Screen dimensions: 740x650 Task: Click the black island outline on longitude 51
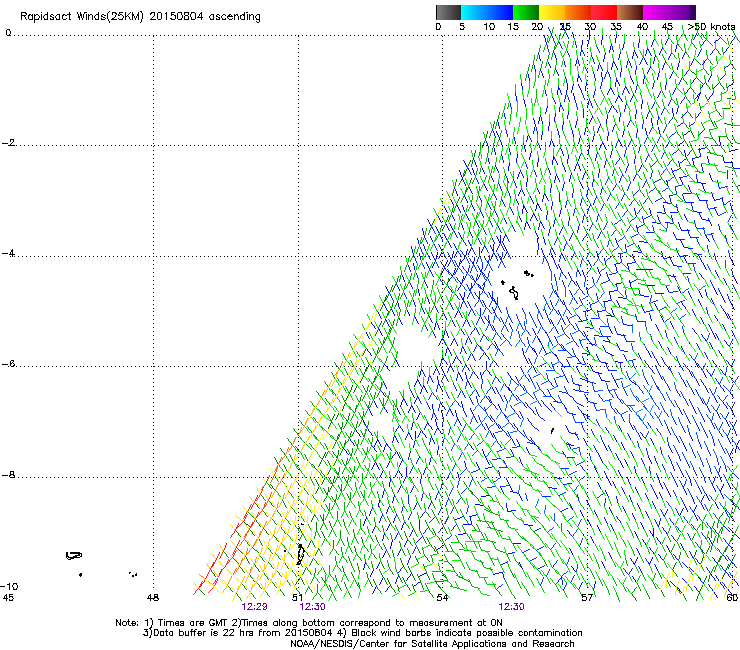(301, 554)
